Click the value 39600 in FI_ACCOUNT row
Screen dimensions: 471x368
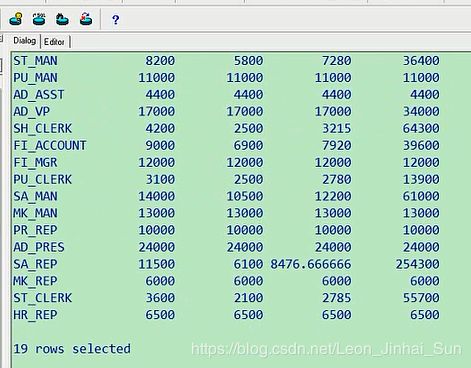(x=421, y=145)
